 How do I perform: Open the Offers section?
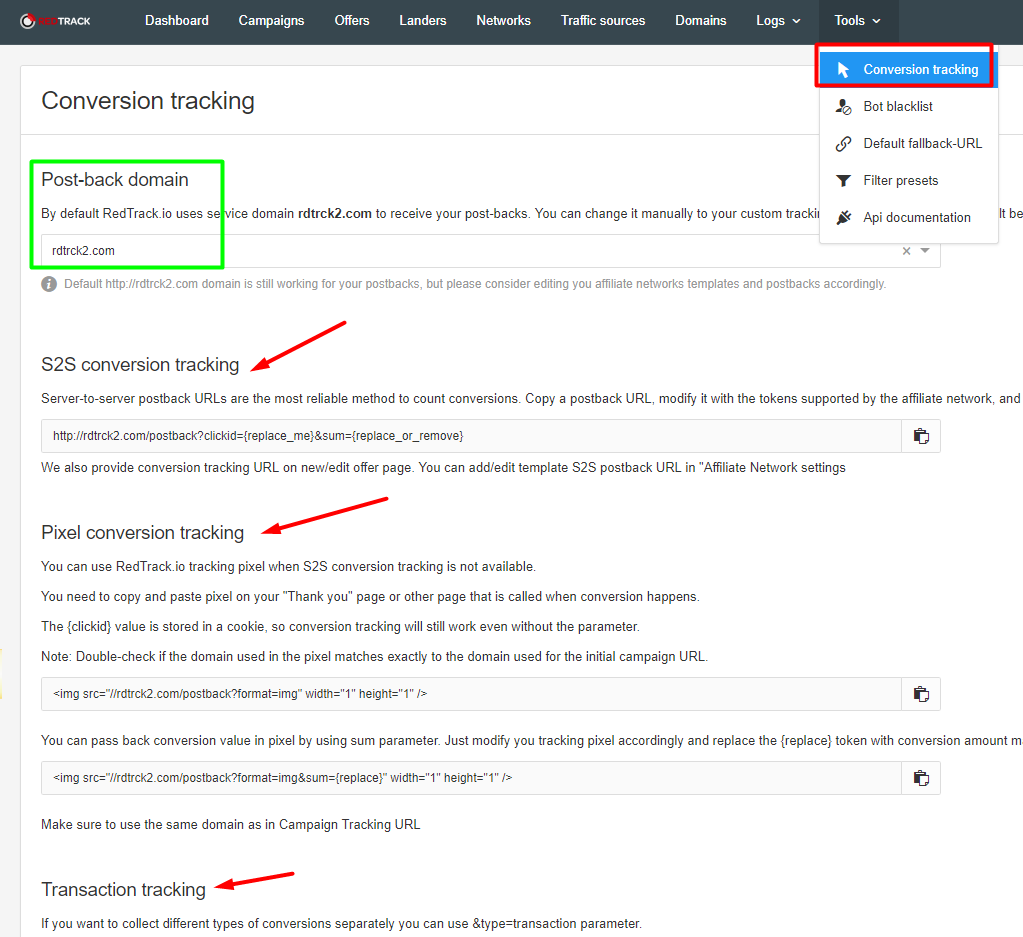coord(352,20)
